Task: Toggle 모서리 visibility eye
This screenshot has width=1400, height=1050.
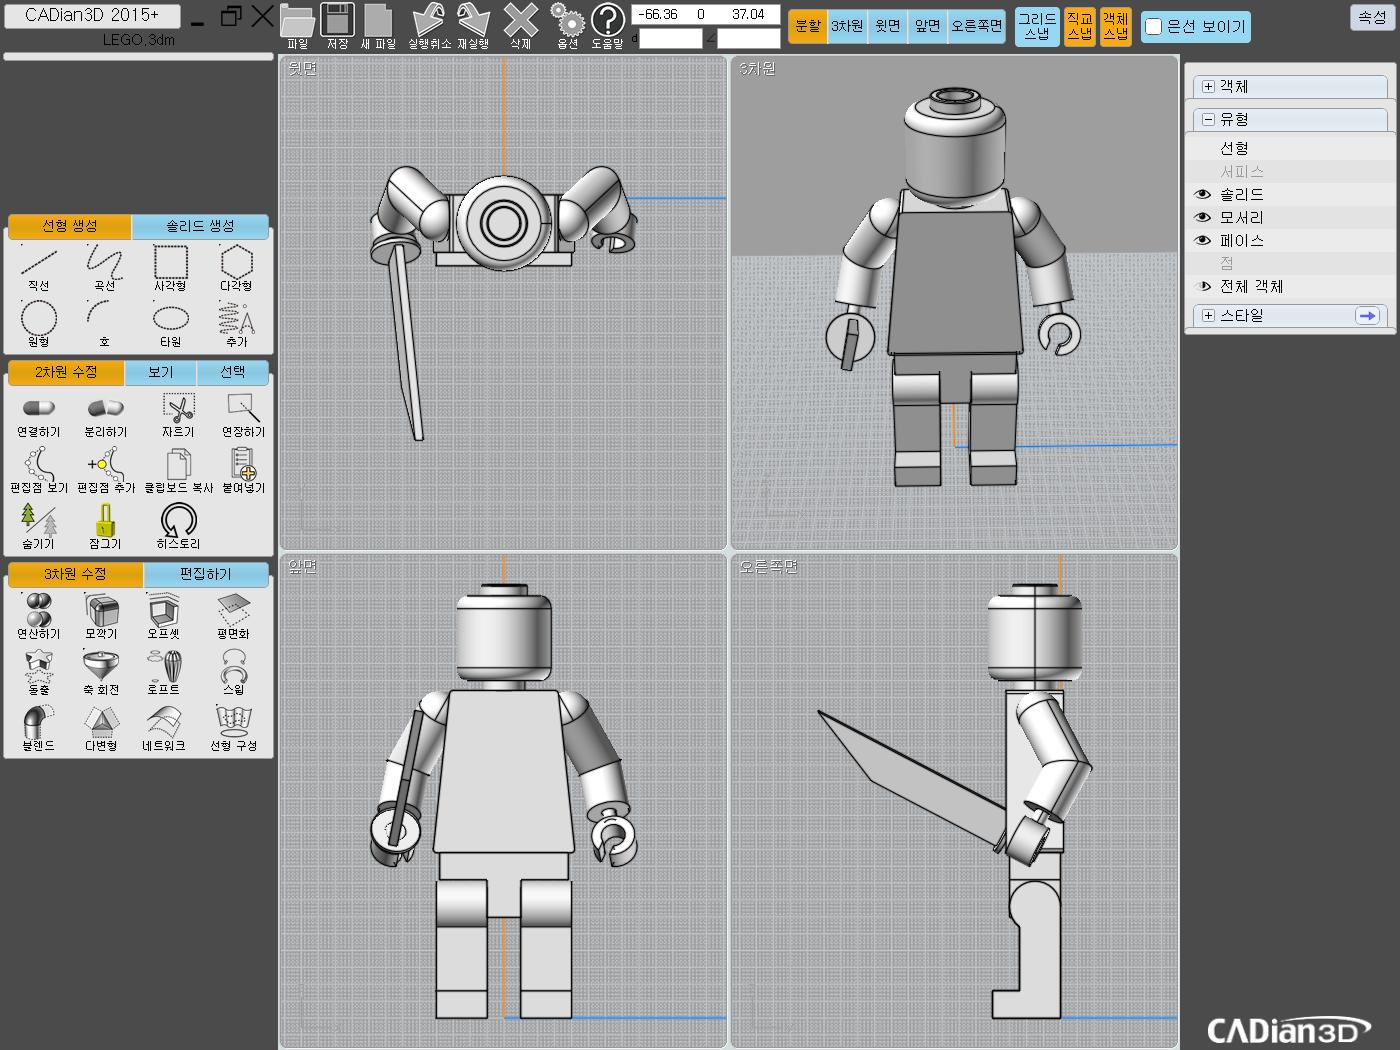Action: click(1203, 217)
